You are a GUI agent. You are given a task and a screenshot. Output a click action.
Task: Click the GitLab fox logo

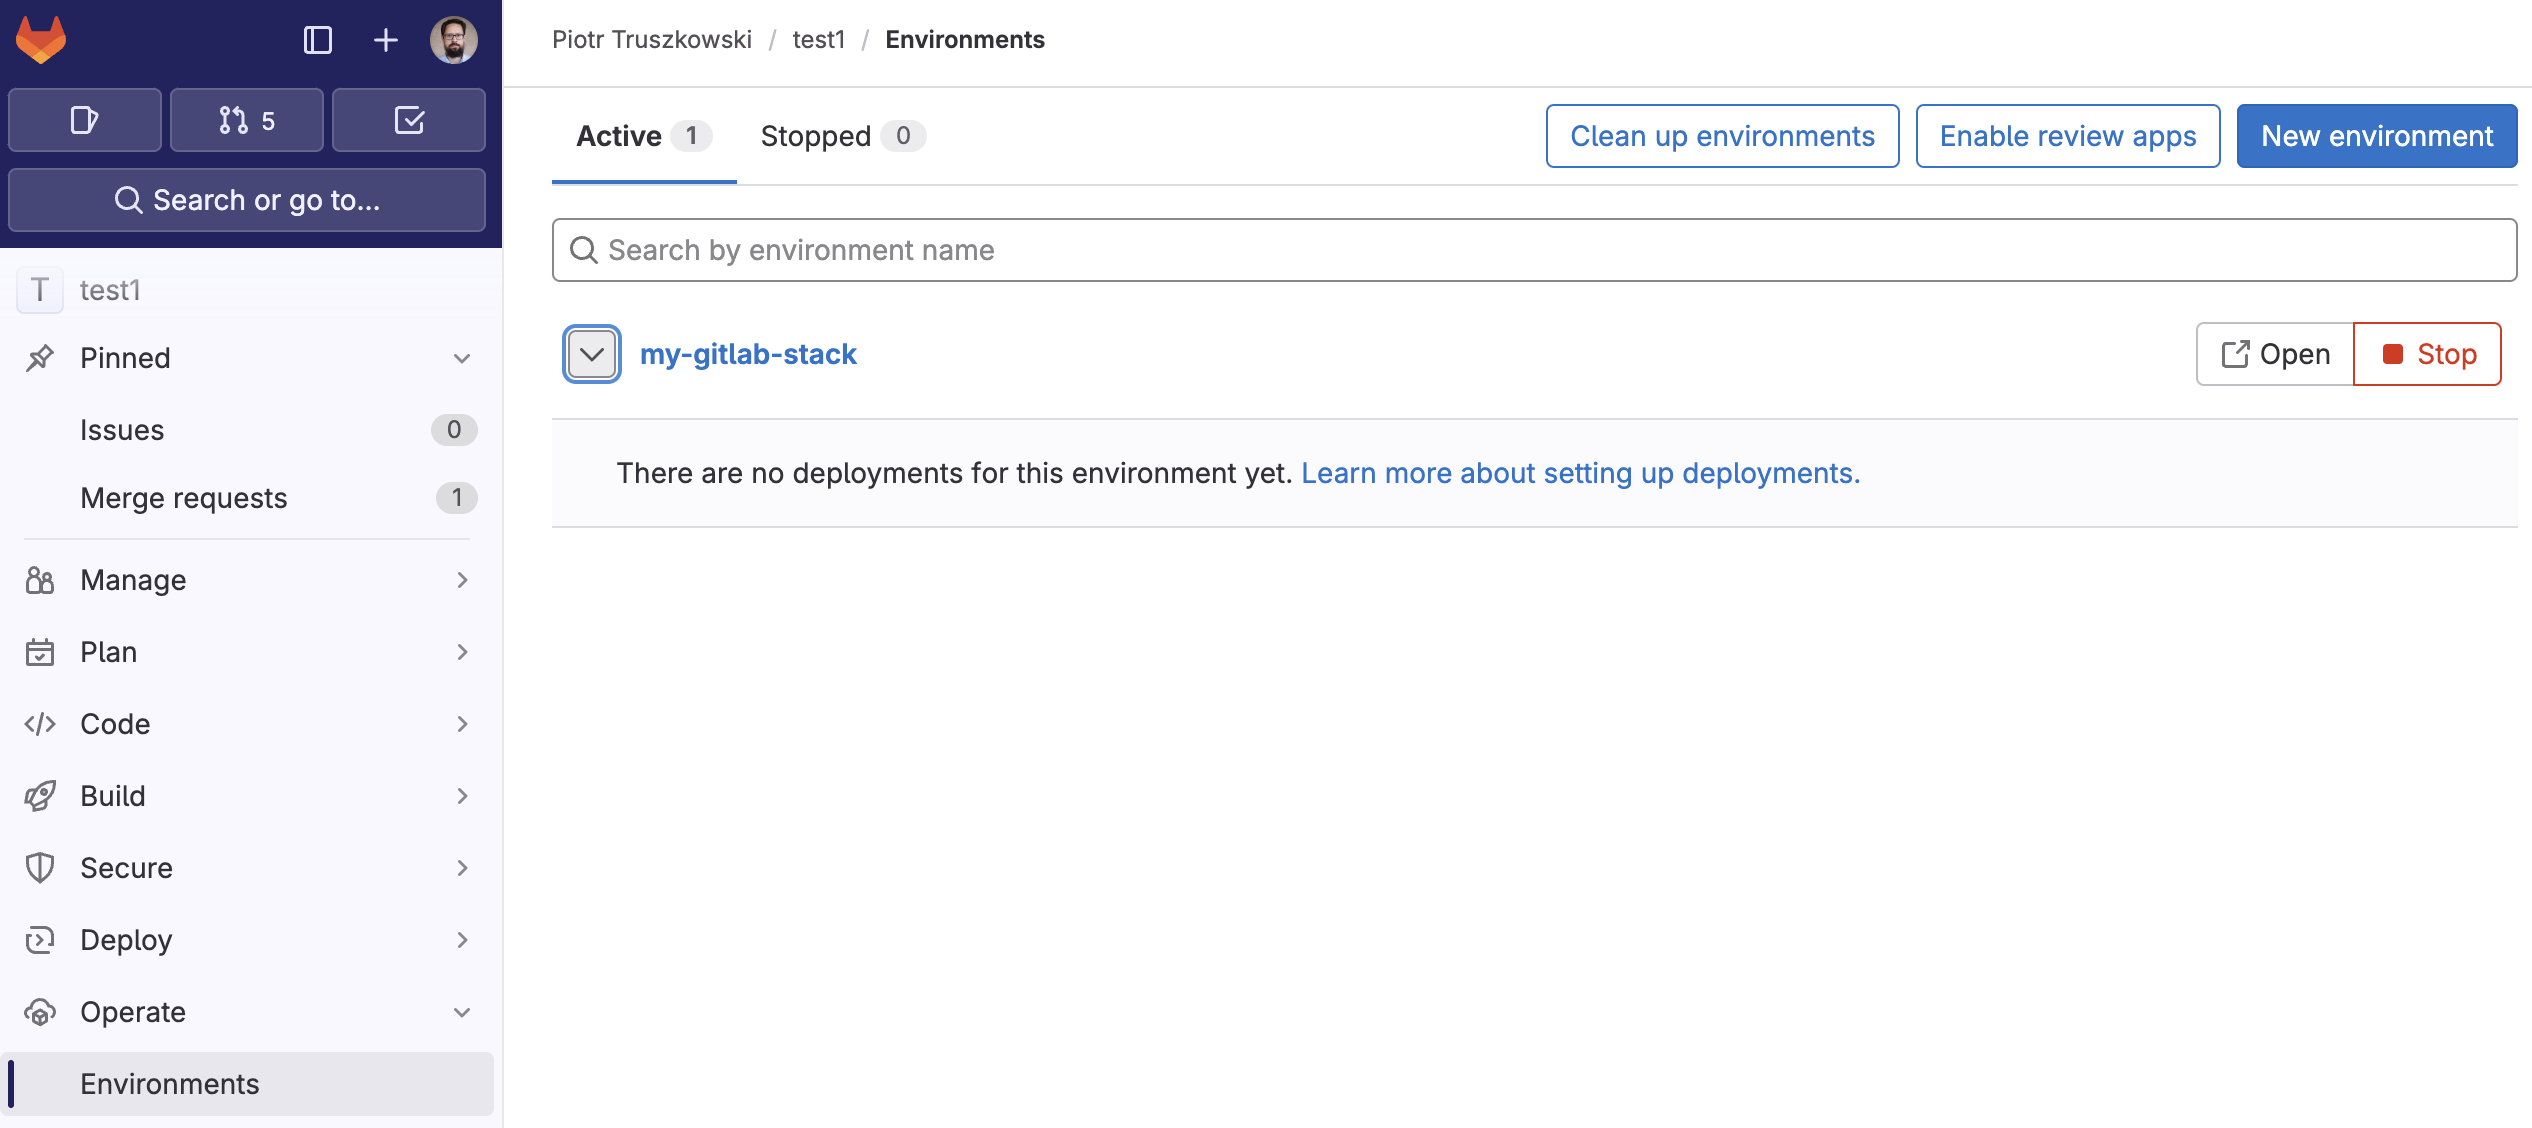(x=41, y=40)
